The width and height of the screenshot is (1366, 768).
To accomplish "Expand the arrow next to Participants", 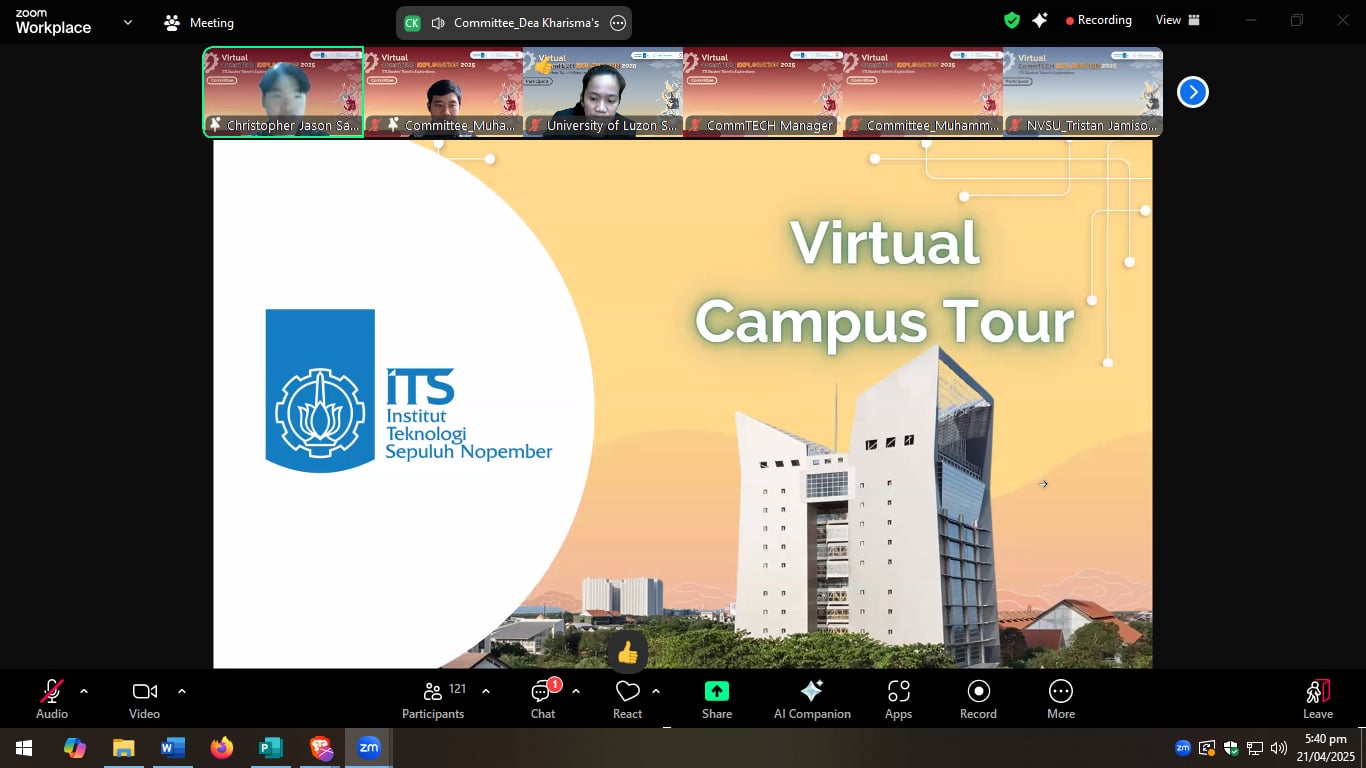I will point(486,691).
